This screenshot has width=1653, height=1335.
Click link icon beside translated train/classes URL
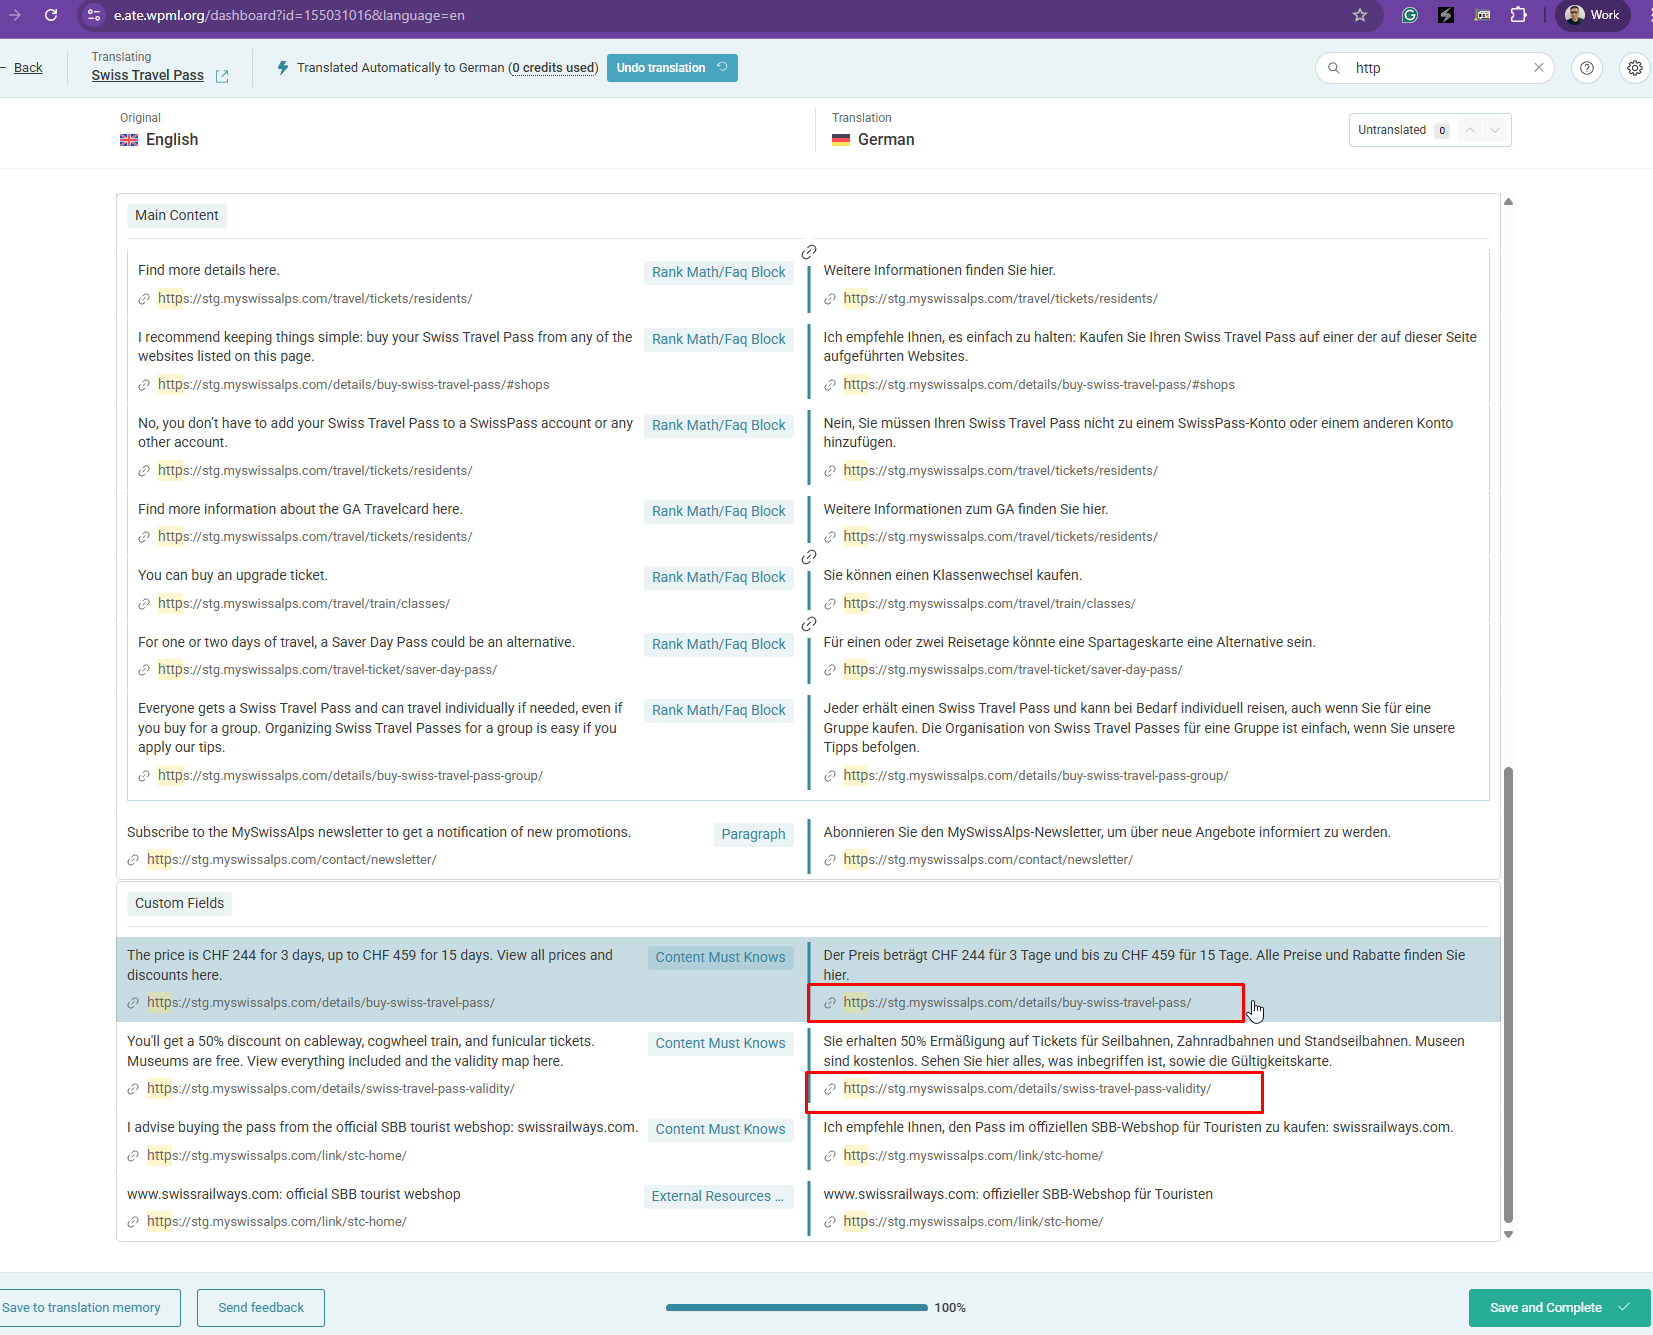click(830, 604)
